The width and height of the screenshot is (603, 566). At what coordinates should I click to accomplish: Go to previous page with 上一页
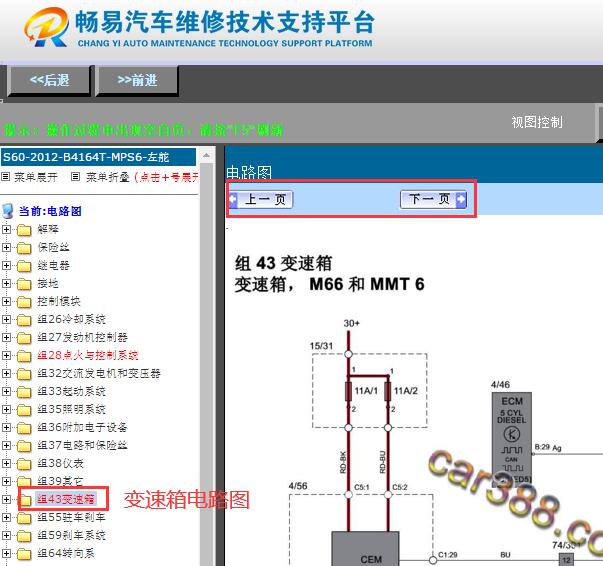(x=261, y=199)
